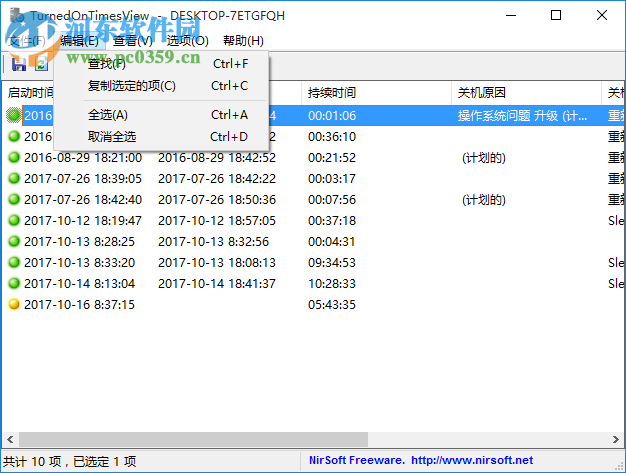
Task: Click duration value 05:43:35
Action: [332, 305]
